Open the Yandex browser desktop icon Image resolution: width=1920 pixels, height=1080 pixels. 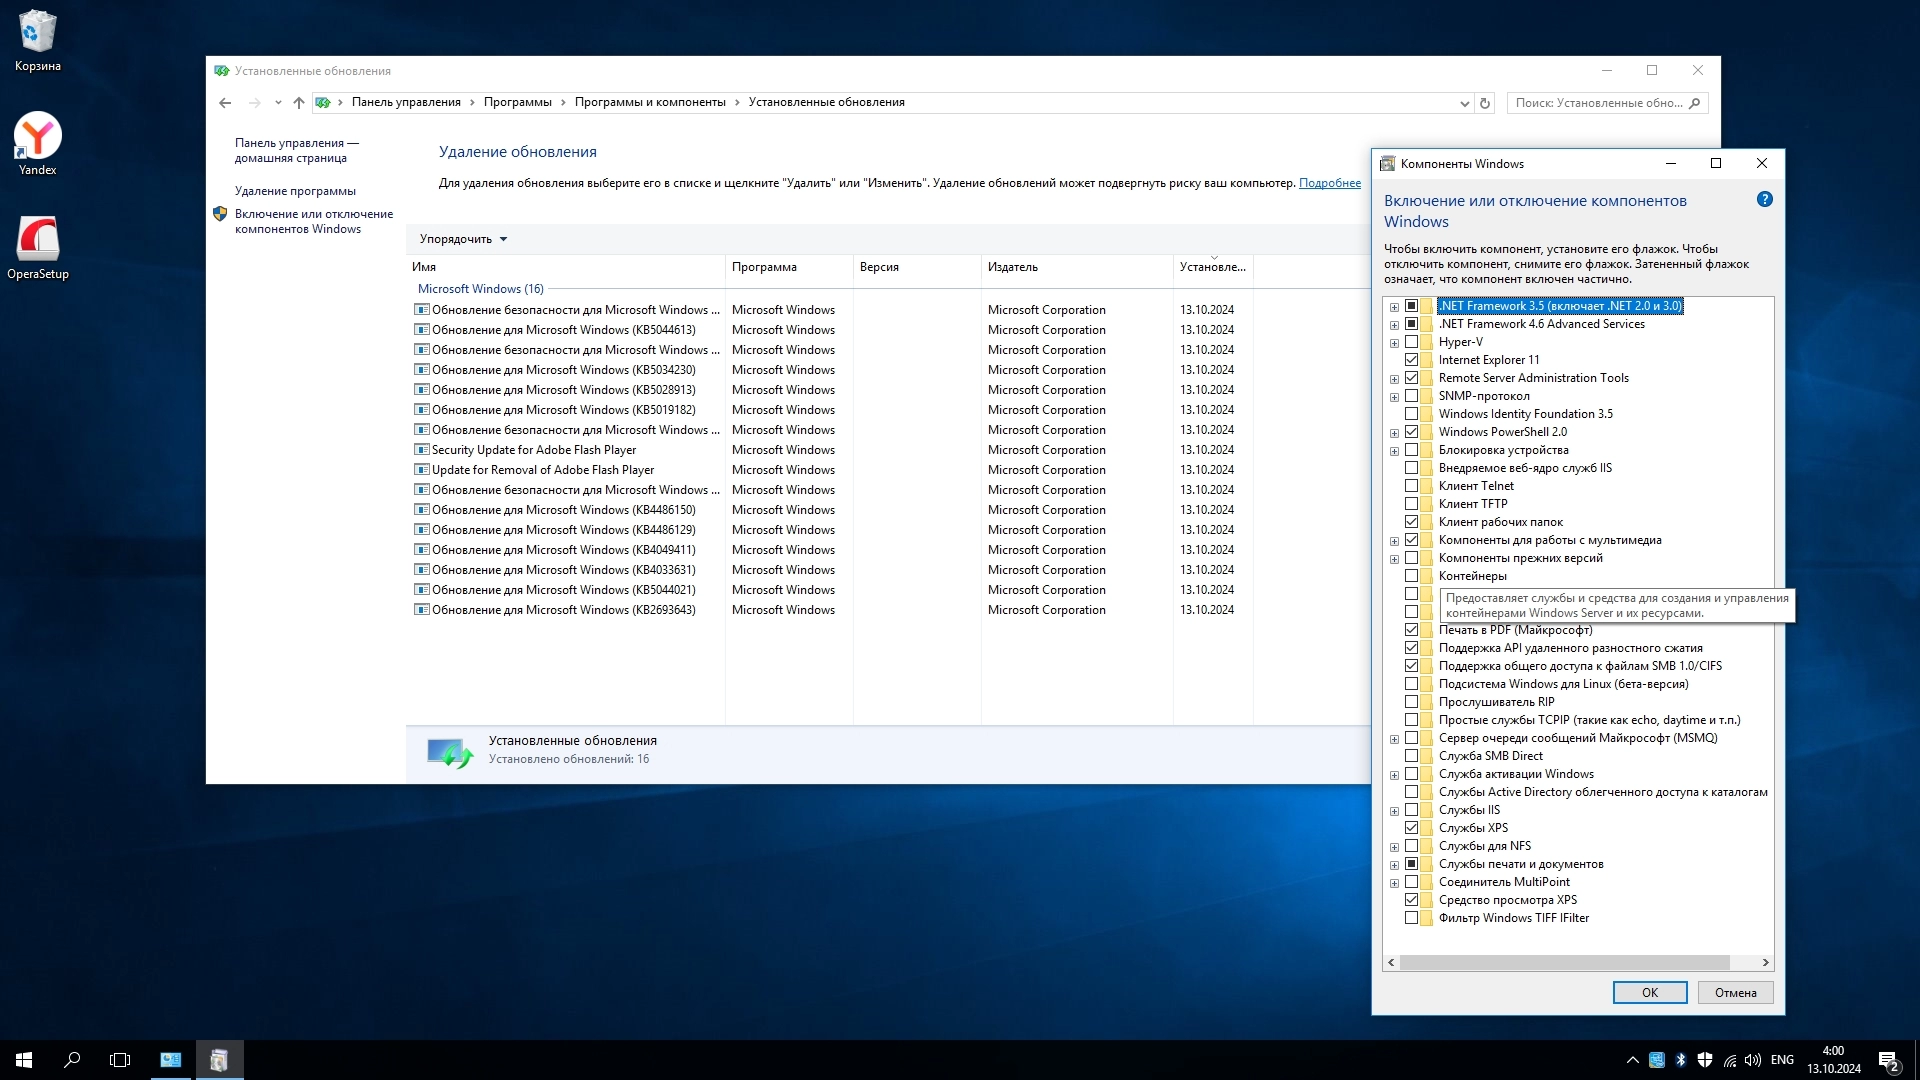(38, 137)
